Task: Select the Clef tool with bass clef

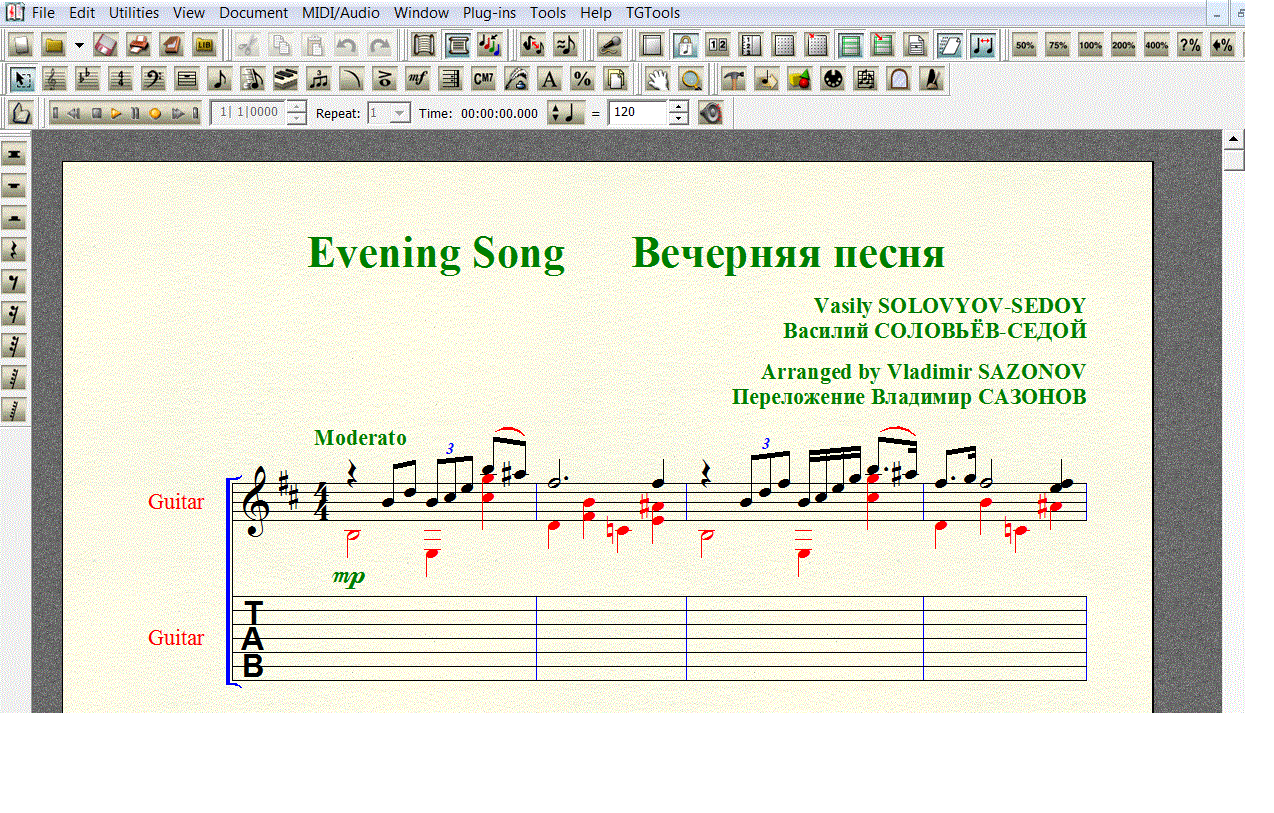Action: [x=154, y=79]
